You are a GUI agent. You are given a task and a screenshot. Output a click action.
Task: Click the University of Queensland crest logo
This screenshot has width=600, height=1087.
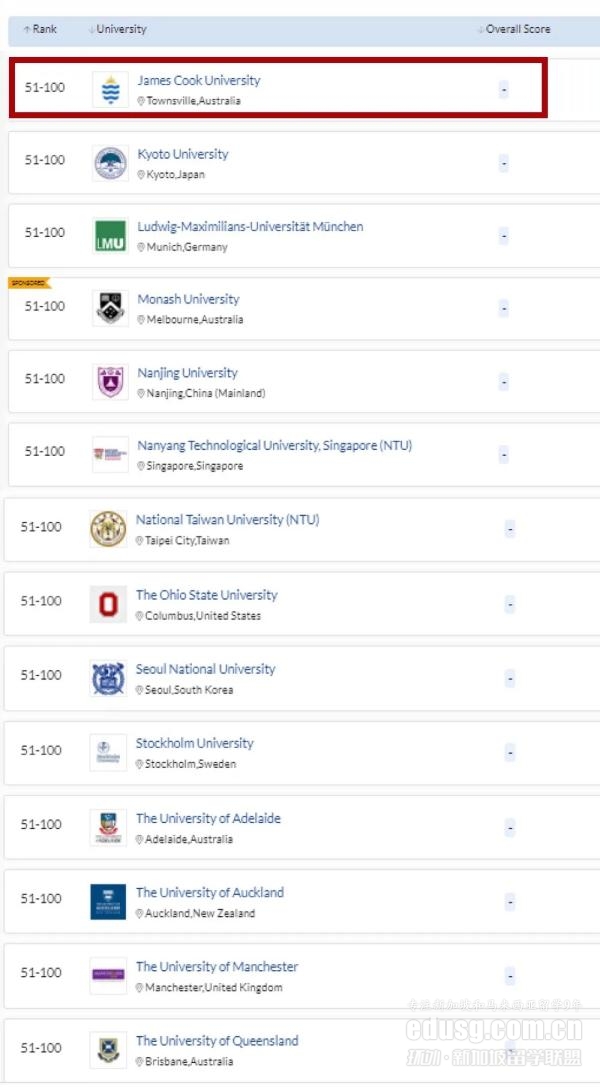[108, 1050]
